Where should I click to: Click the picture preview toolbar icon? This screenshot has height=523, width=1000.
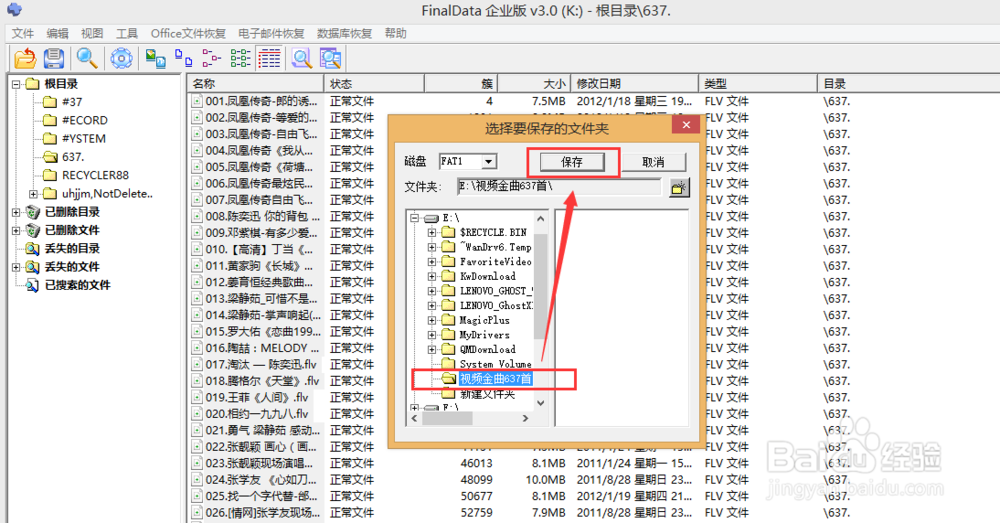pyautogui.click(x=156, y=59)
